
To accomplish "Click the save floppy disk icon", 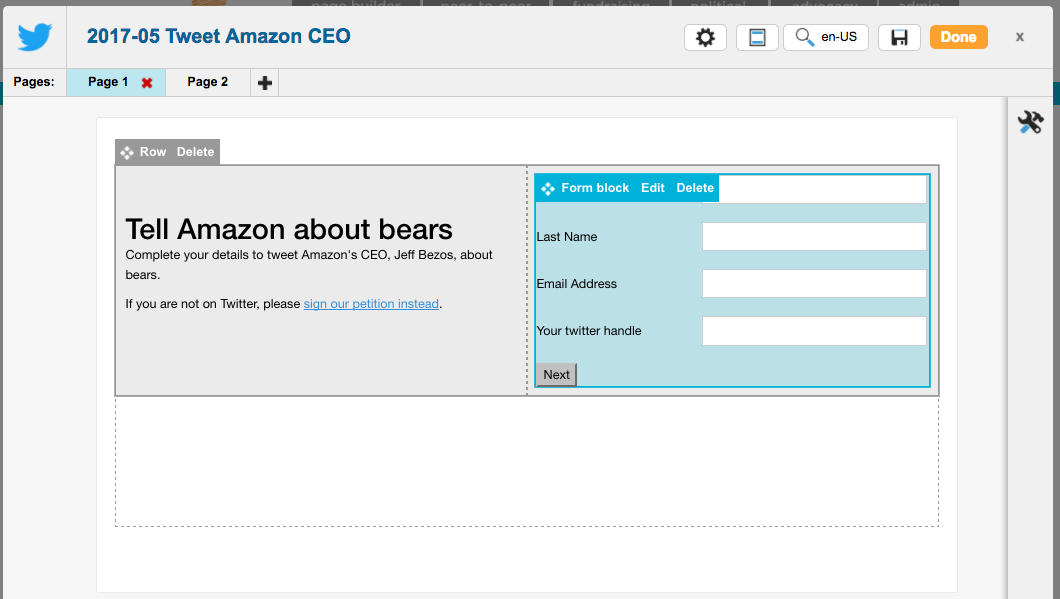I will 899,37.
